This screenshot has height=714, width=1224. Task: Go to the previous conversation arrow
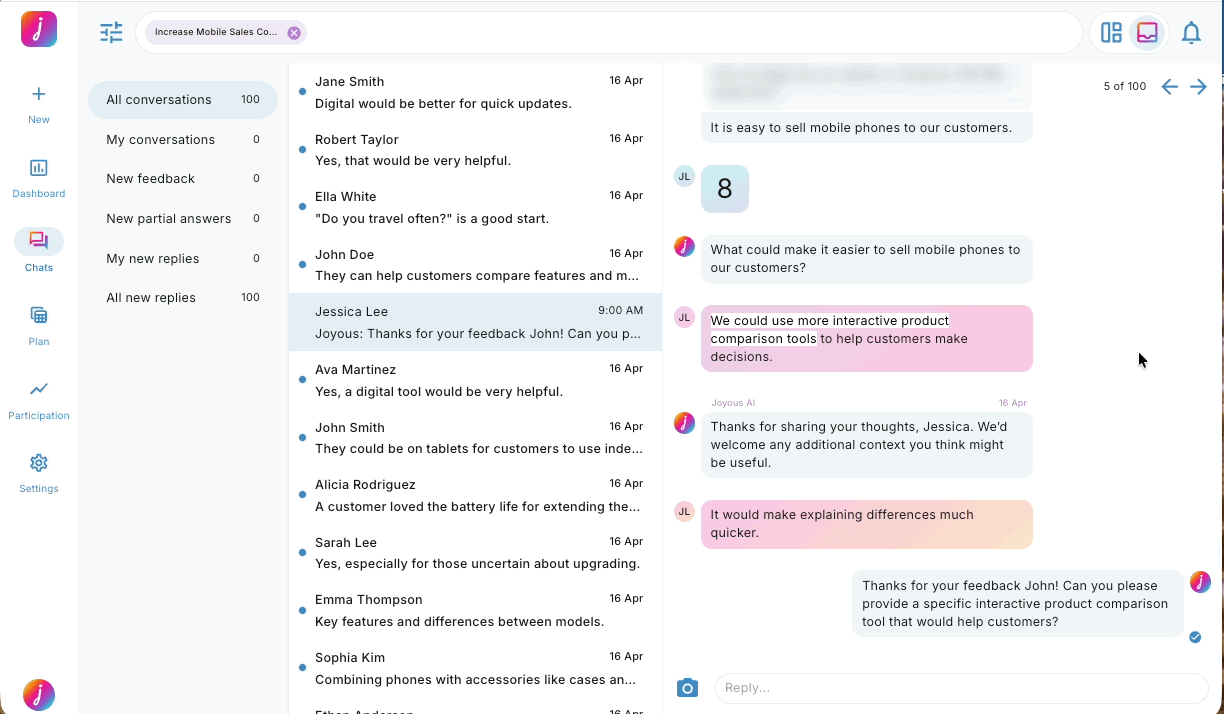click(x=1169, y=86)
